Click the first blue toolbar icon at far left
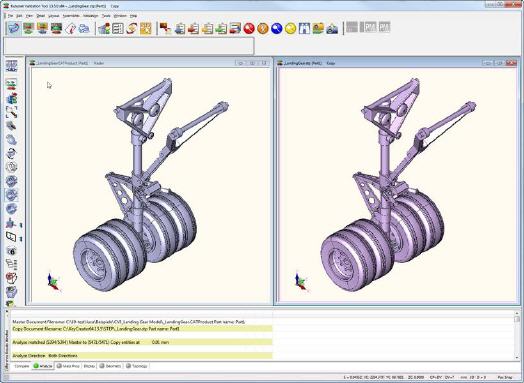 coord(14,29)
